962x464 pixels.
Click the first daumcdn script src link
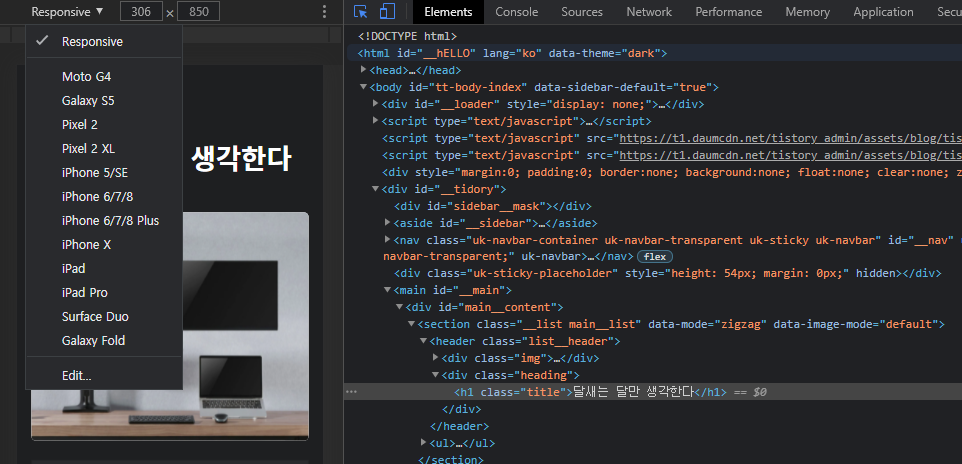790,138
